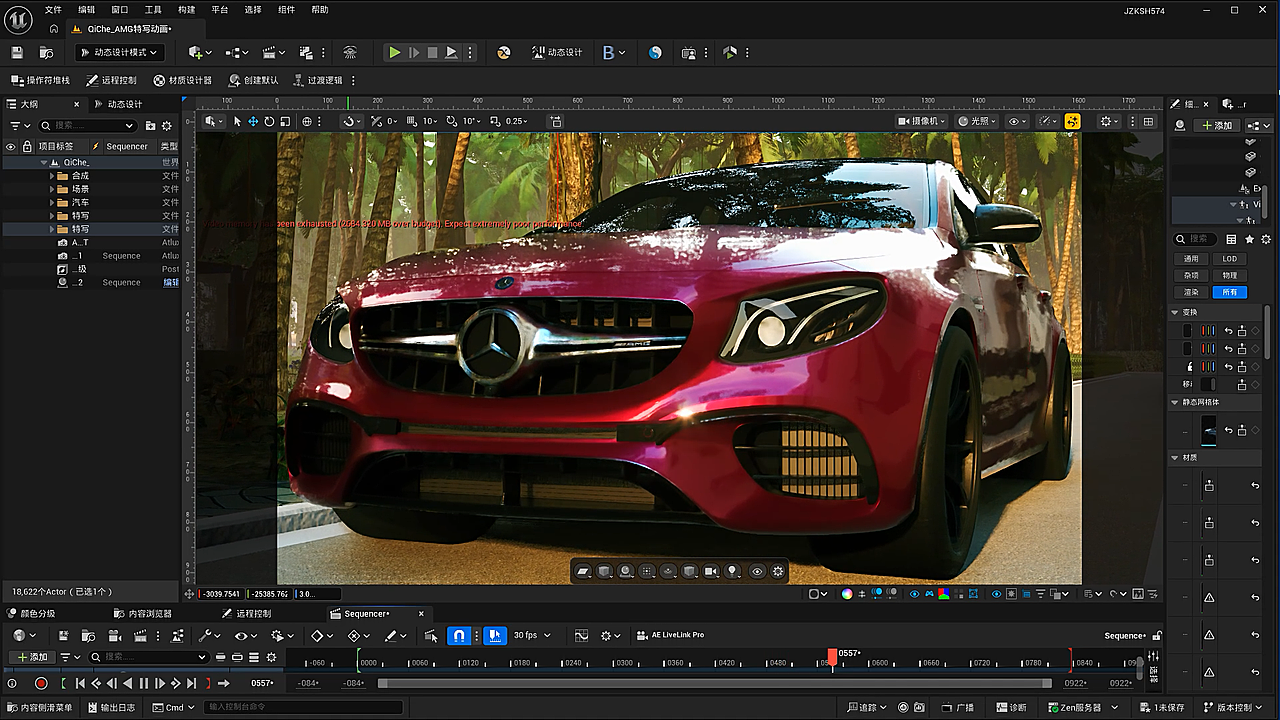Click the favorites star in Details panel
This screenshot has width=1280, height=720.
(1249, 239)
